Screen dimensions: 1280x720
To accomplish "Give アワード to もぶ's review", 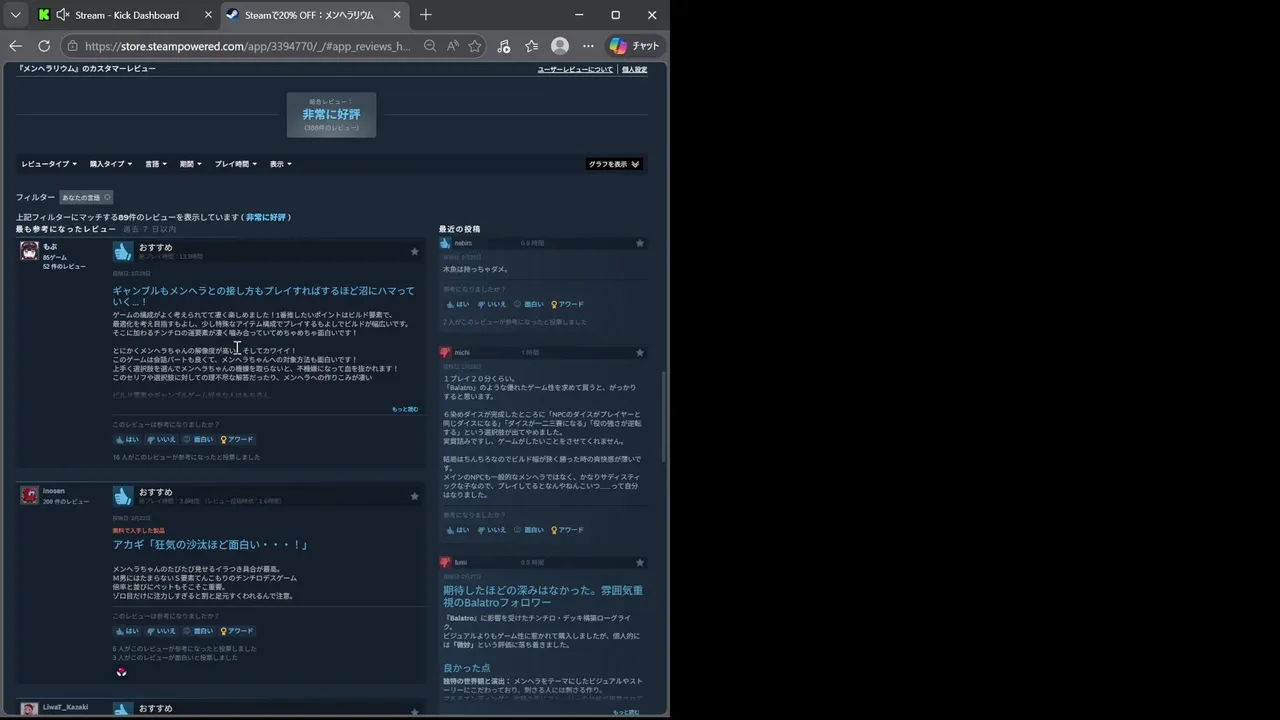I will (237, 439).
